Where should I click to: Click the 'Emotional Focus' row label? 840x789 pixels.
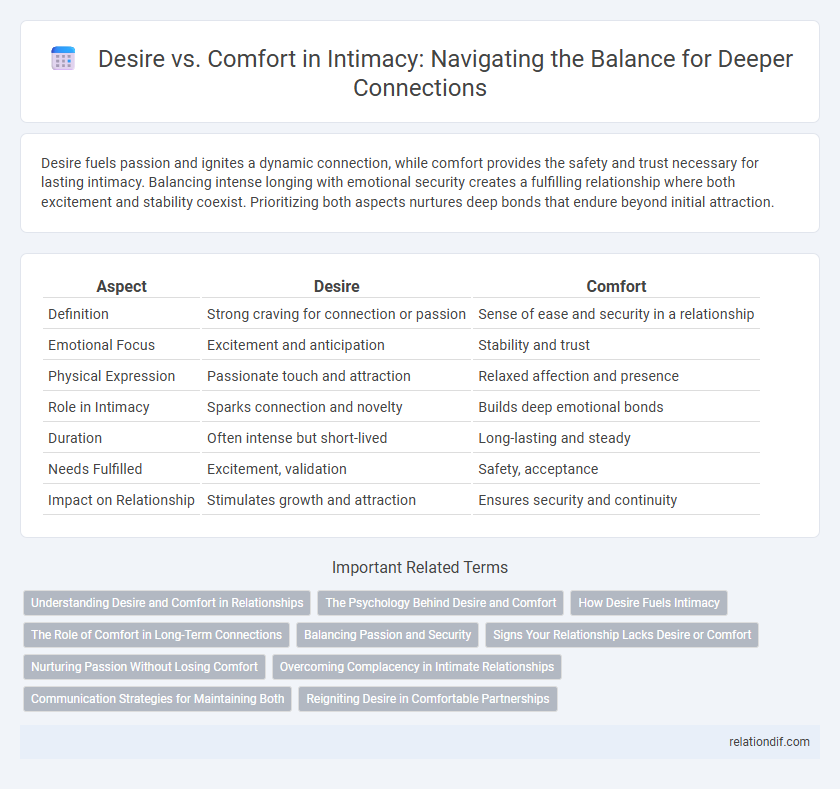(x=101, y=345)
